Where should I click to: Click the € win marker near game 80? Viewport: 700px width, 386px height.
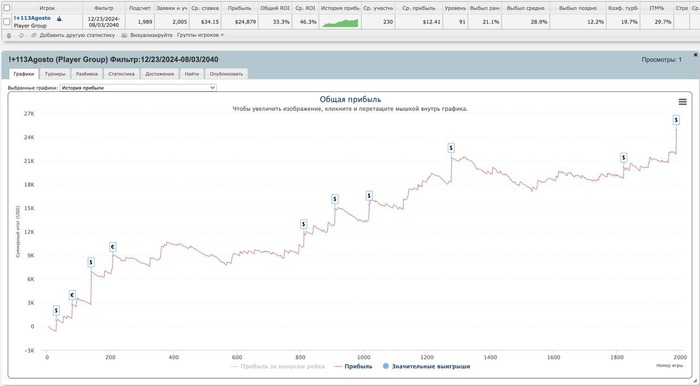tap(72, 295)
